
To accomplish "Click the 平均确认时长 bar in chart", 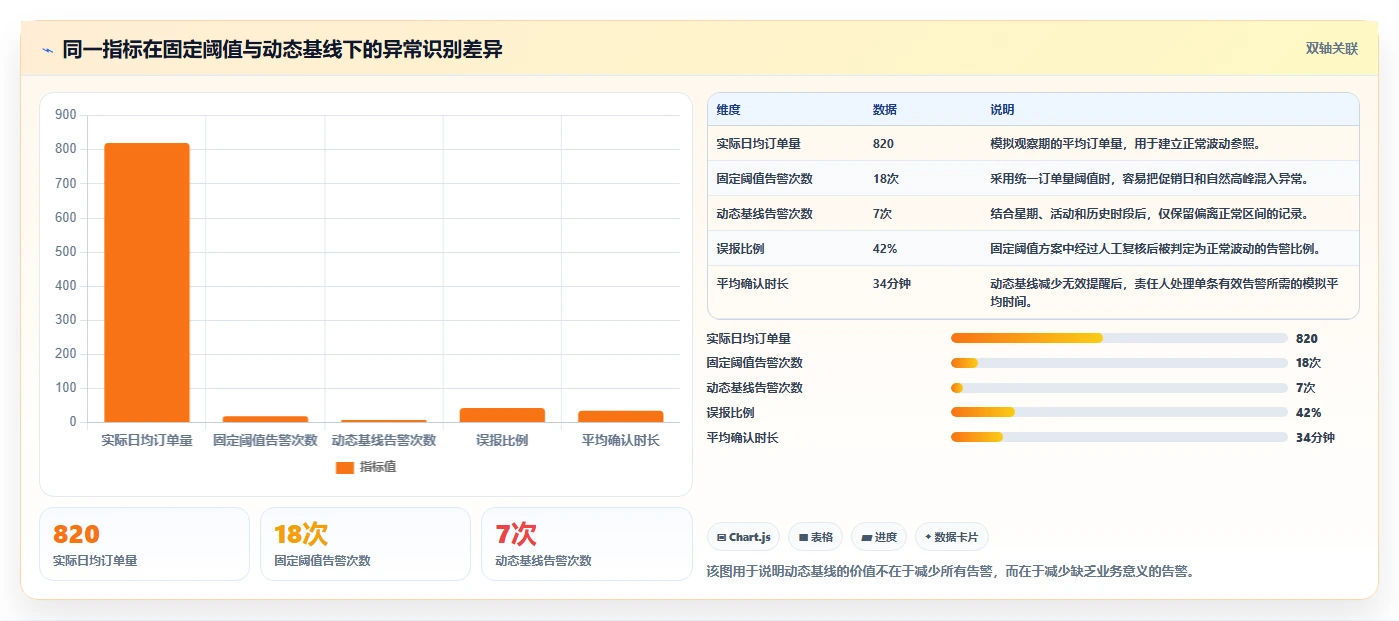I will [621, 416].
